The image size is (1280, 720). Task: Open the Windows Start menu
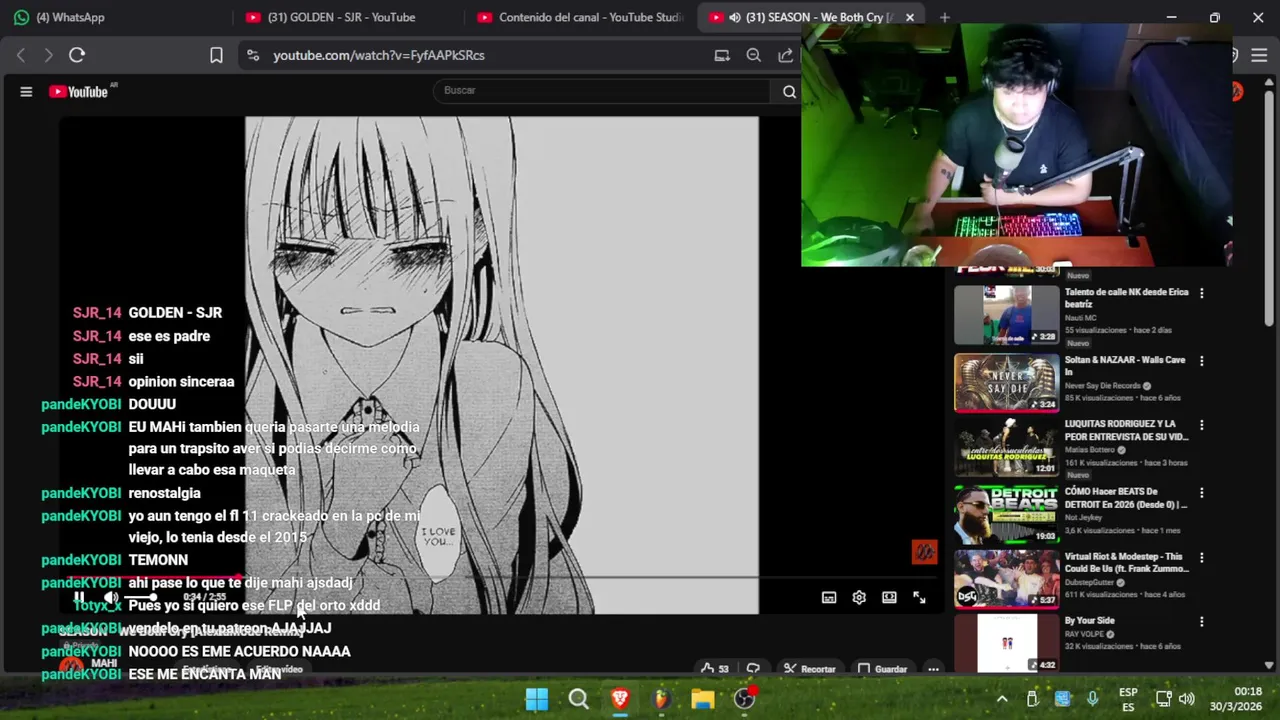pyautogui.click(x=537, y=699)
